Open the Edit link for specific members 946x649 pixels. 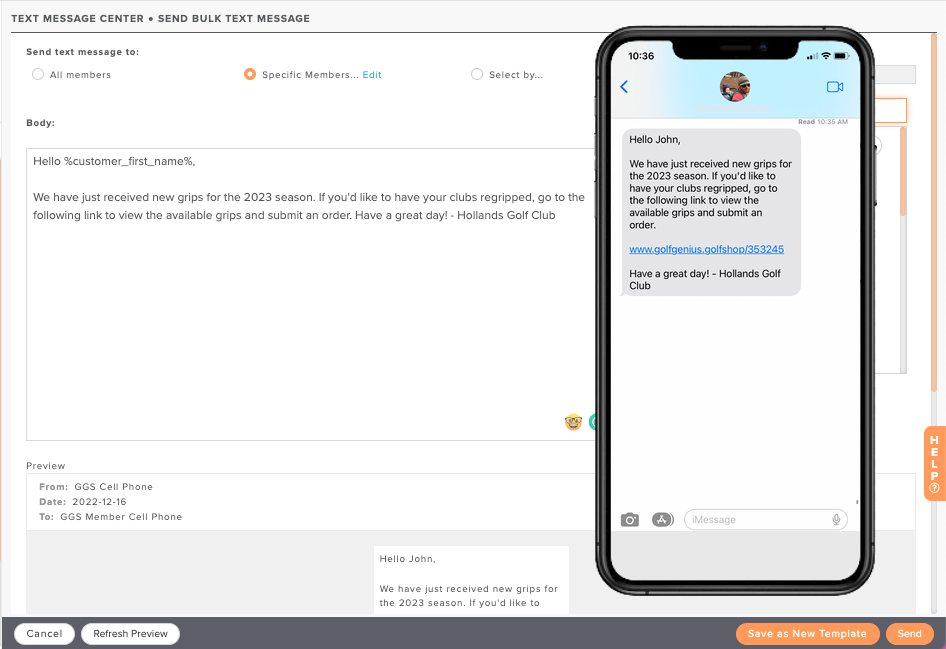pyautogui.click(x=372, y=75)
